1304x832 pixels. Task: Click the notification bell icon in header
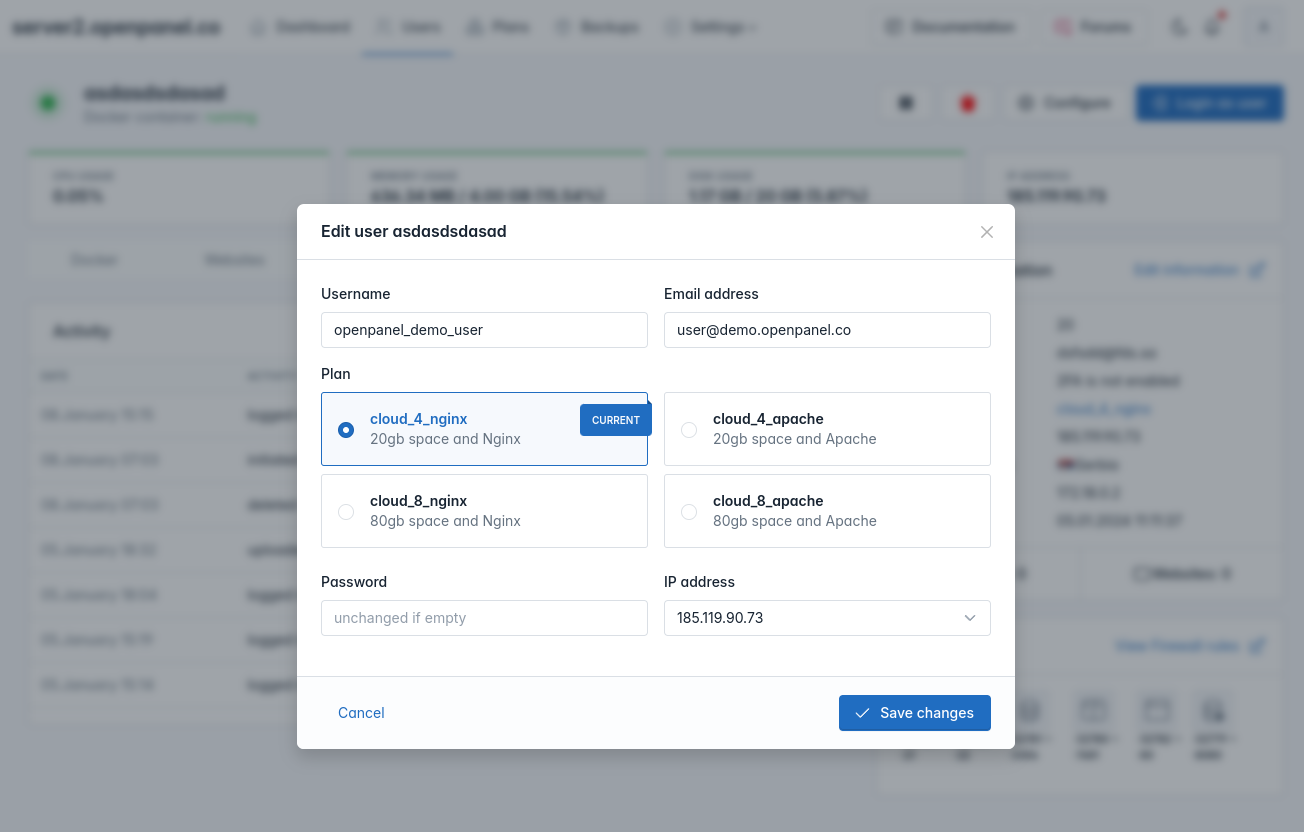(x=1213, y=27)
